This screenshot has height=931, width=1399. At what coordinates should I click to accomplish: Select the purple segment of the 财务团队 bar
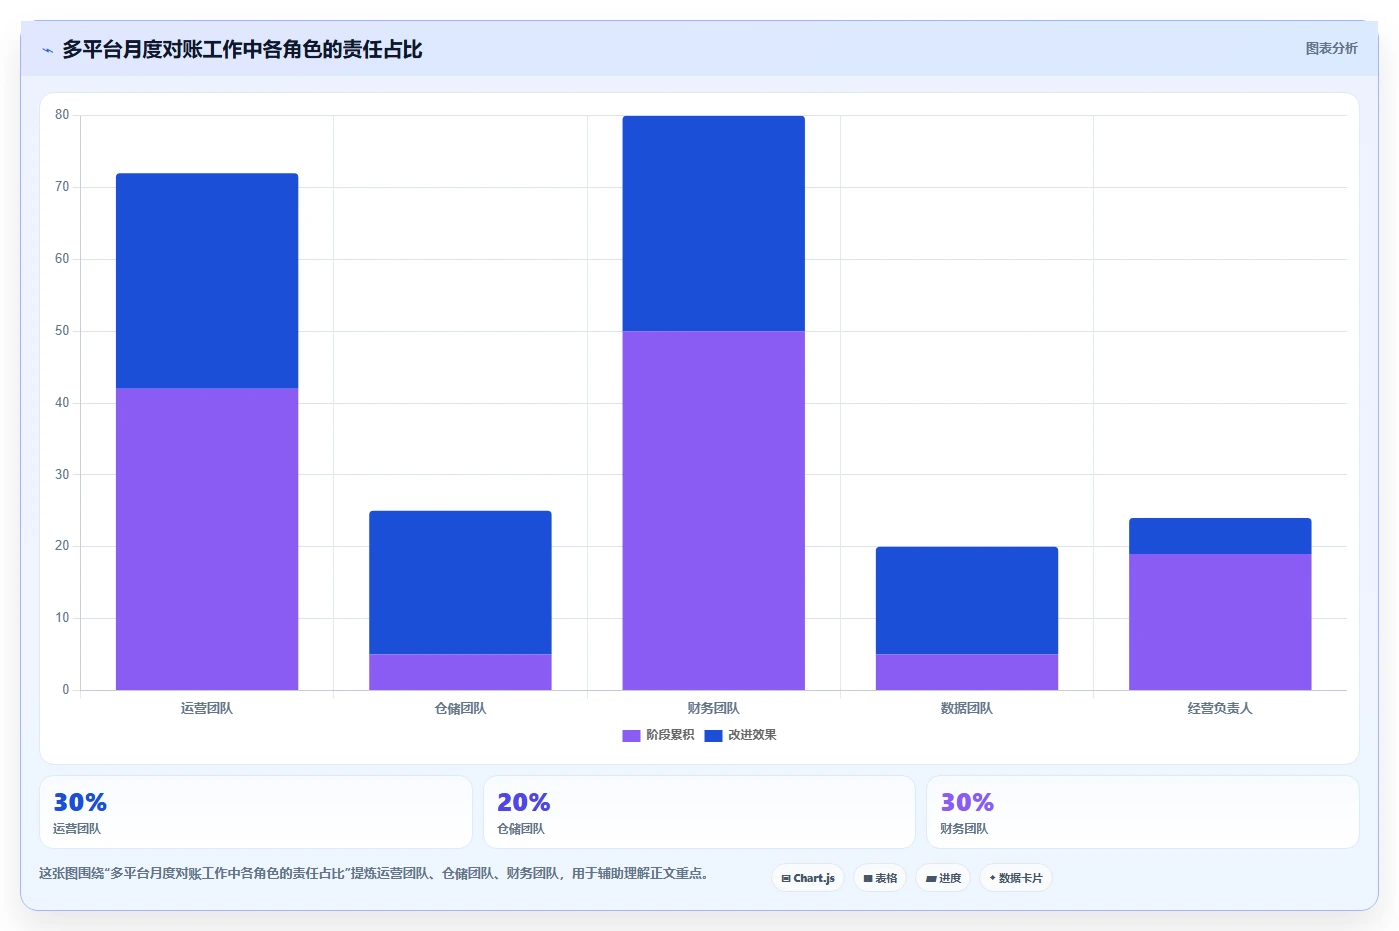coord(713,510)
